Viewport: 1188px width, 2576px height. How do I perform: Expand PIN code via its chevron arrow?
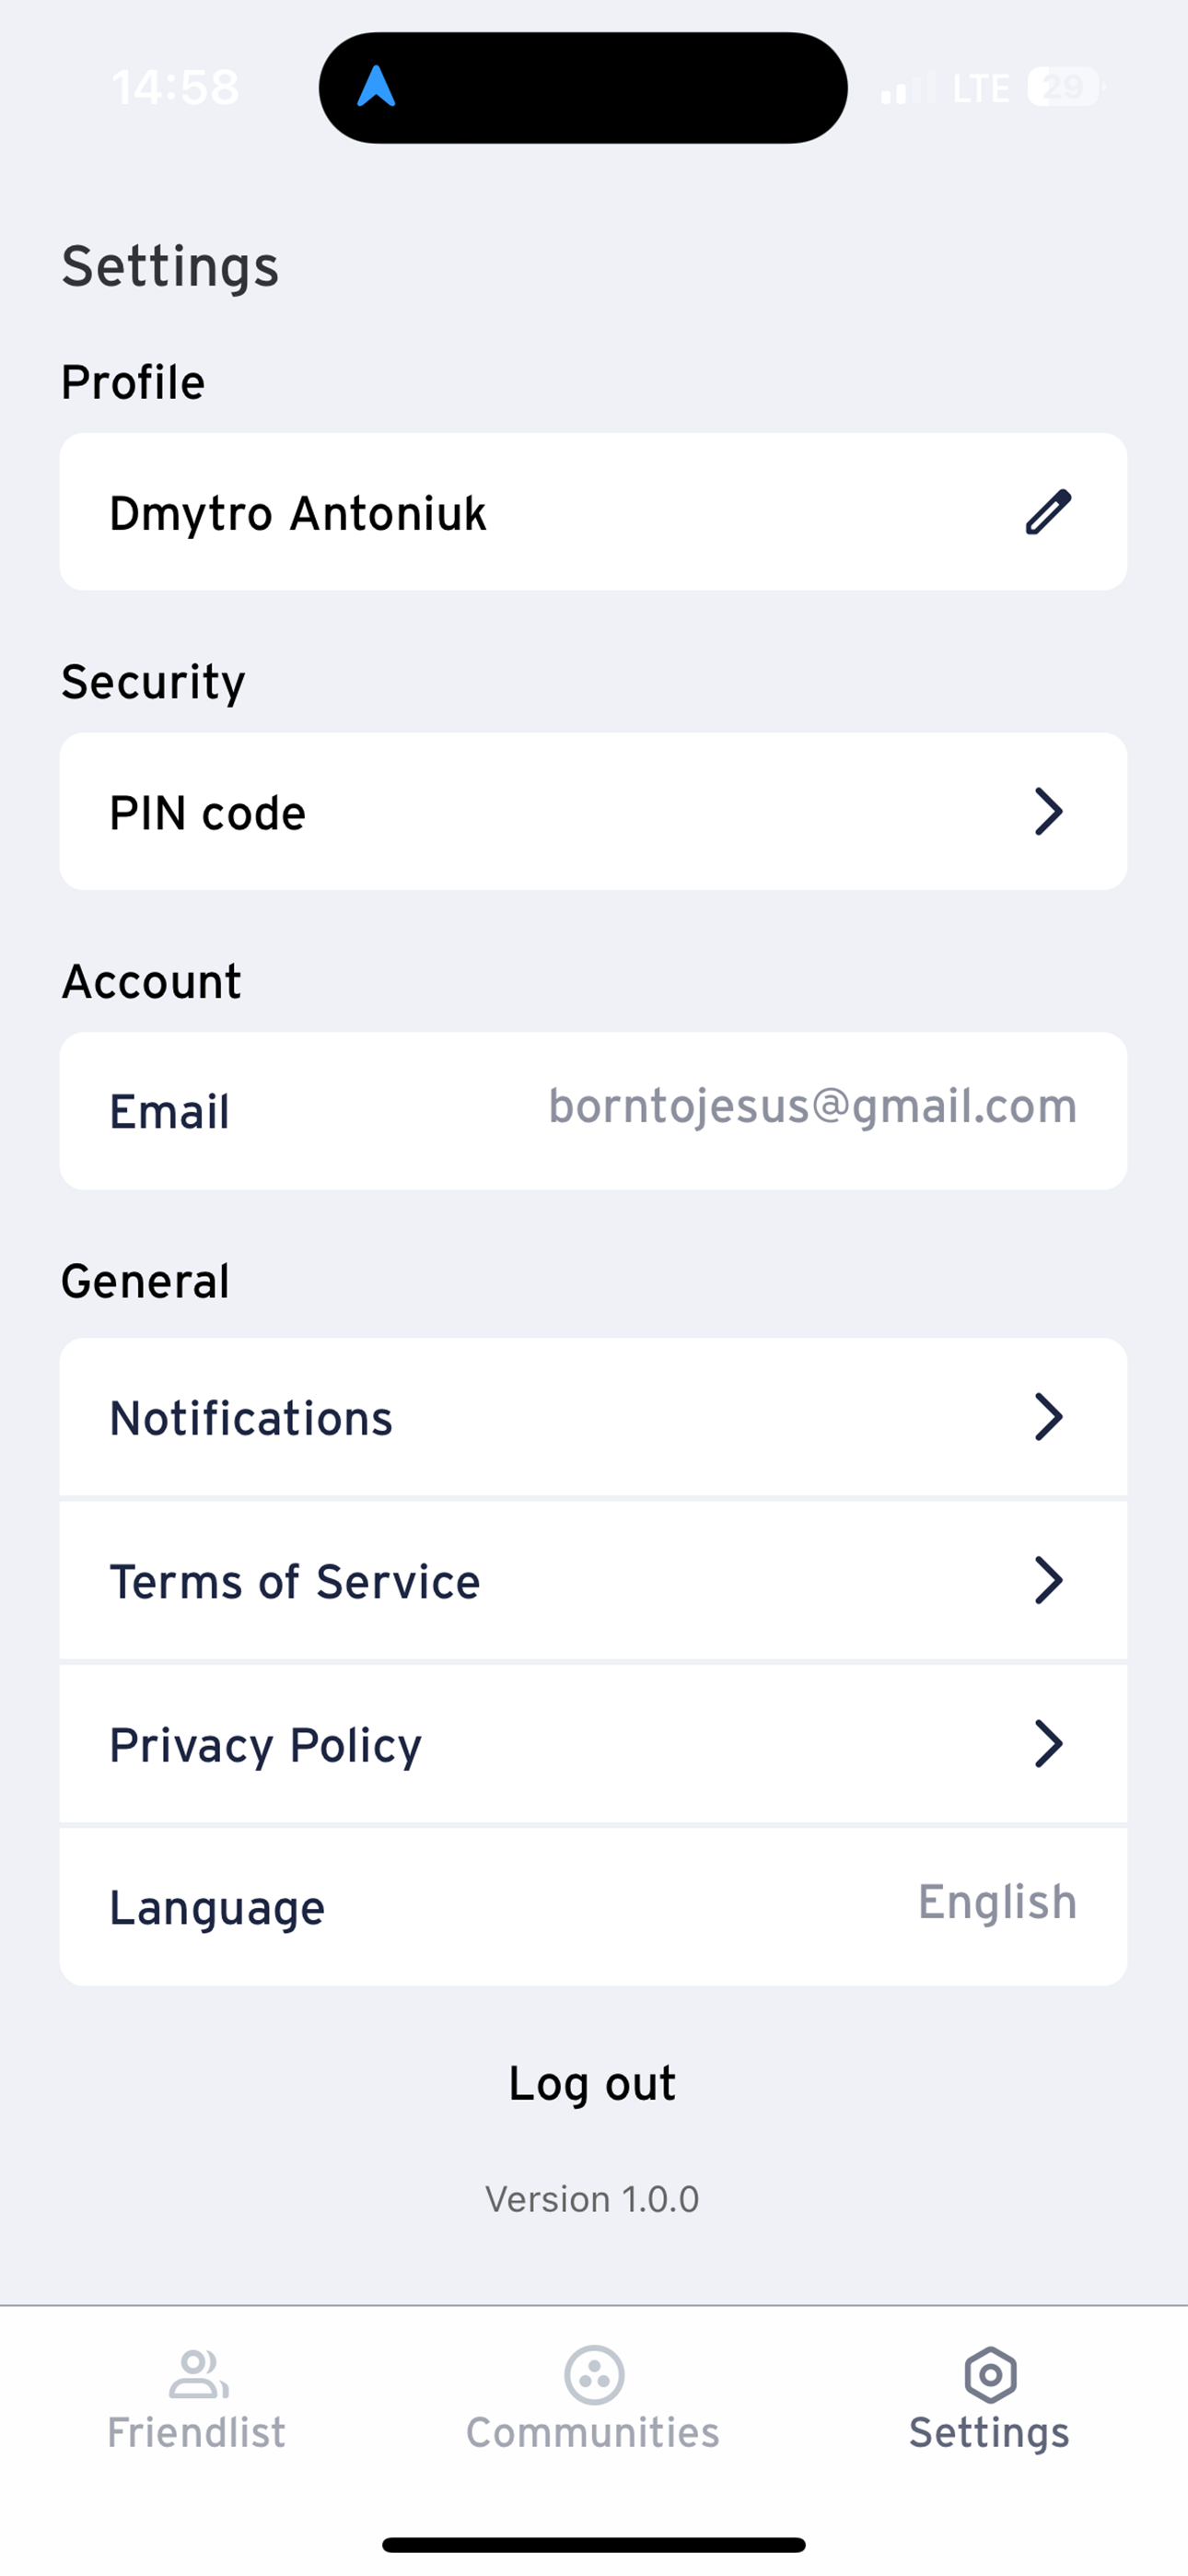tap(1048, 811)
